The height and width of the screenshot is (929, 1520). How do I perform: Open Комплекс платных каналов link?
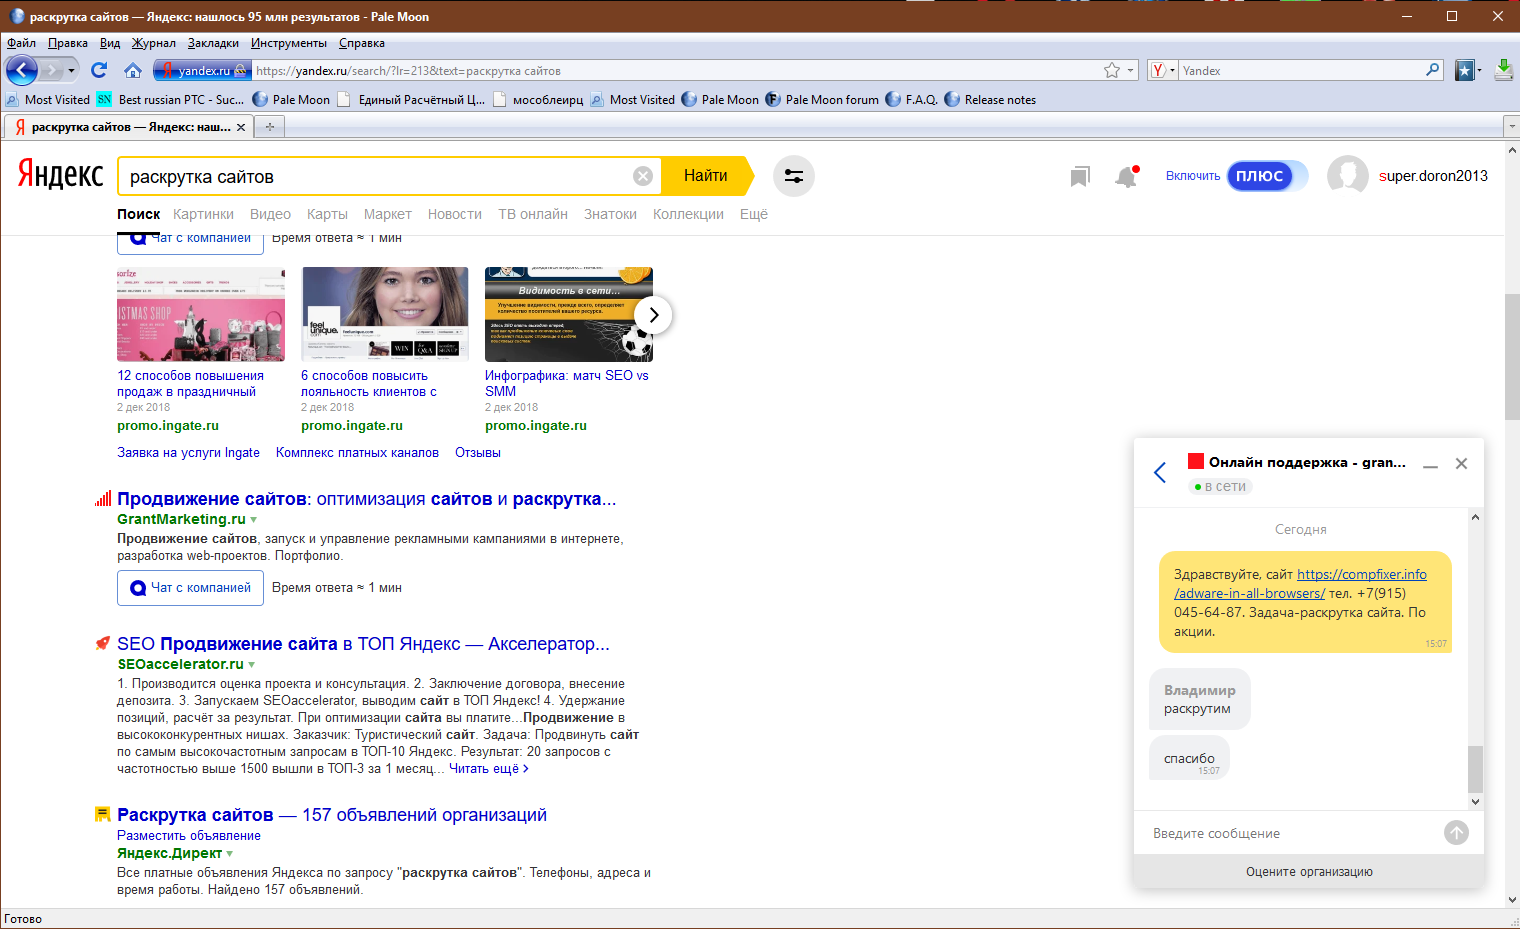(357, 453)
